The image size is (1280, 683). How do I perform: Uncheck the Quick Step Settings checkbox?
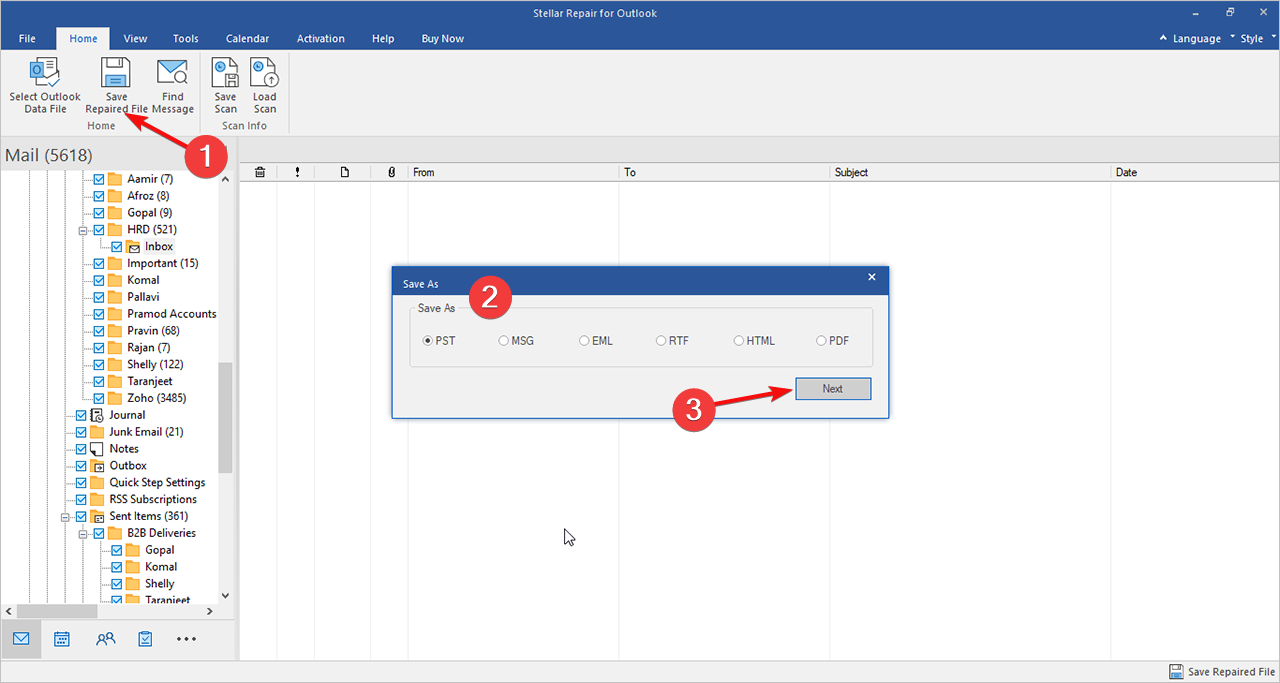[x=81, y=482]
